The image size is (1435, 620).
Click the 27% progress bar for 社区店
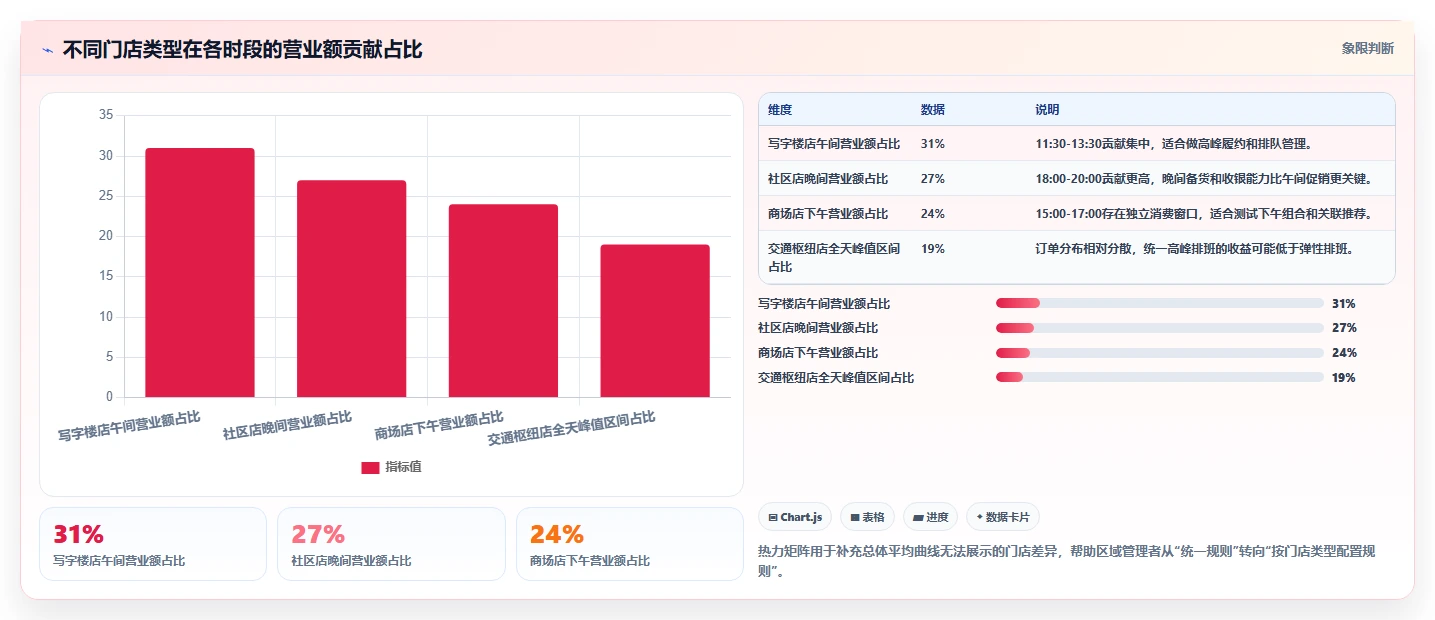coord(1160,328)
